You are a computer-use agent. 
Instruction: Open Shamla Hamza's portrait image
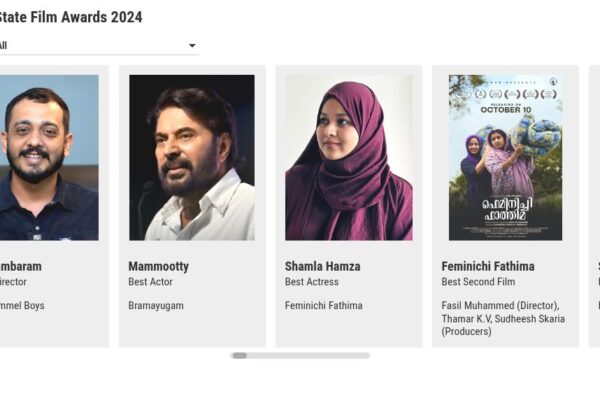click(x=348, y=157)
